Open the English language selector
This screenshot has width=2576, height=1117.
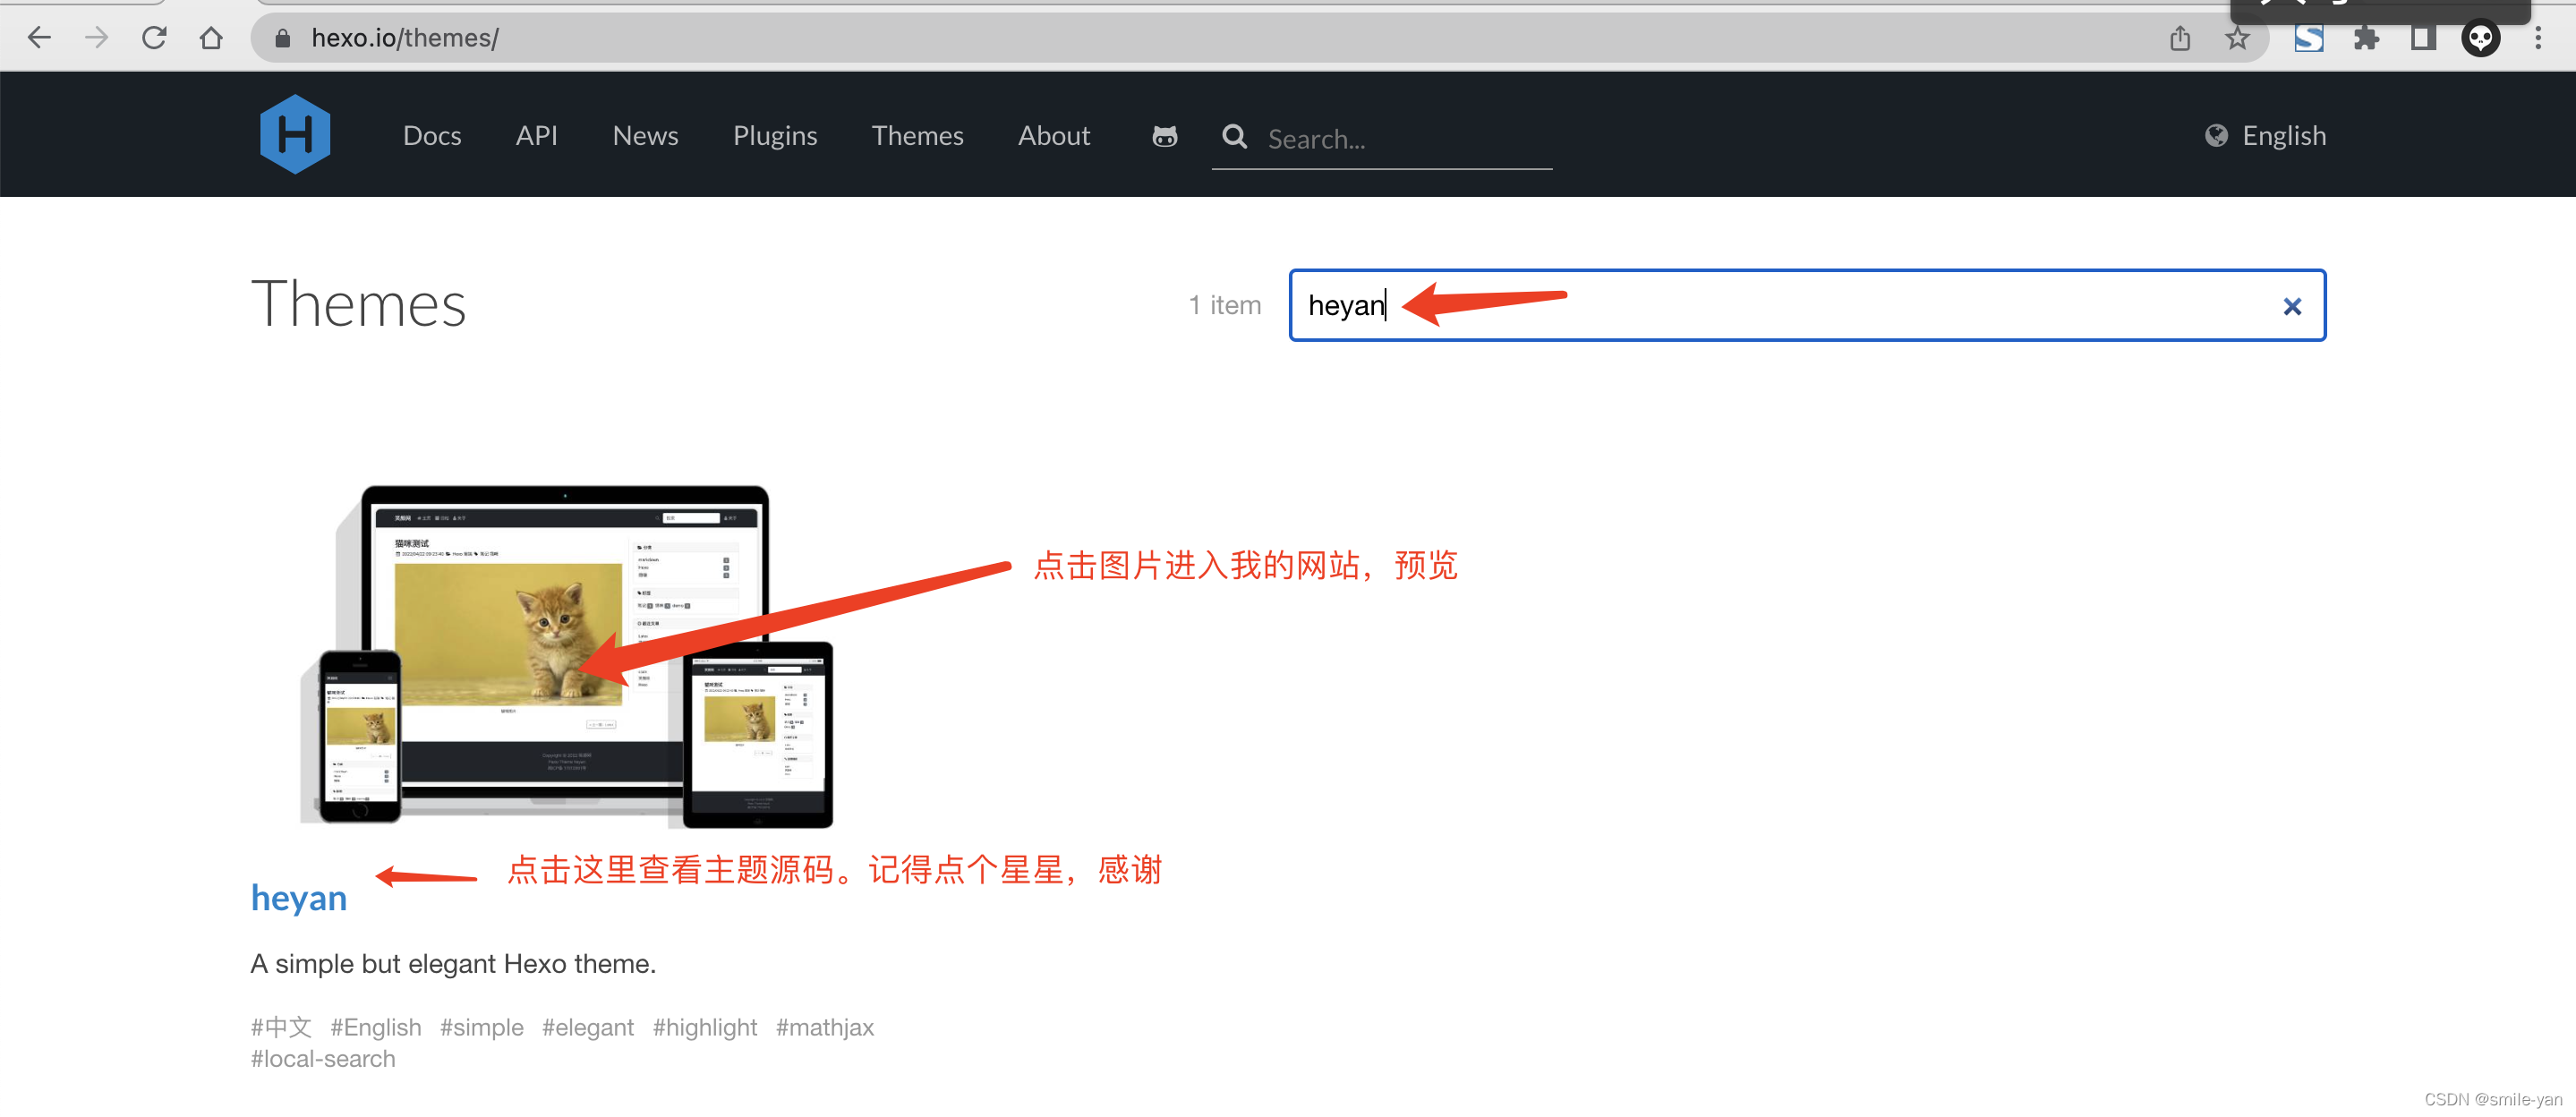(x=2285, y=135)
